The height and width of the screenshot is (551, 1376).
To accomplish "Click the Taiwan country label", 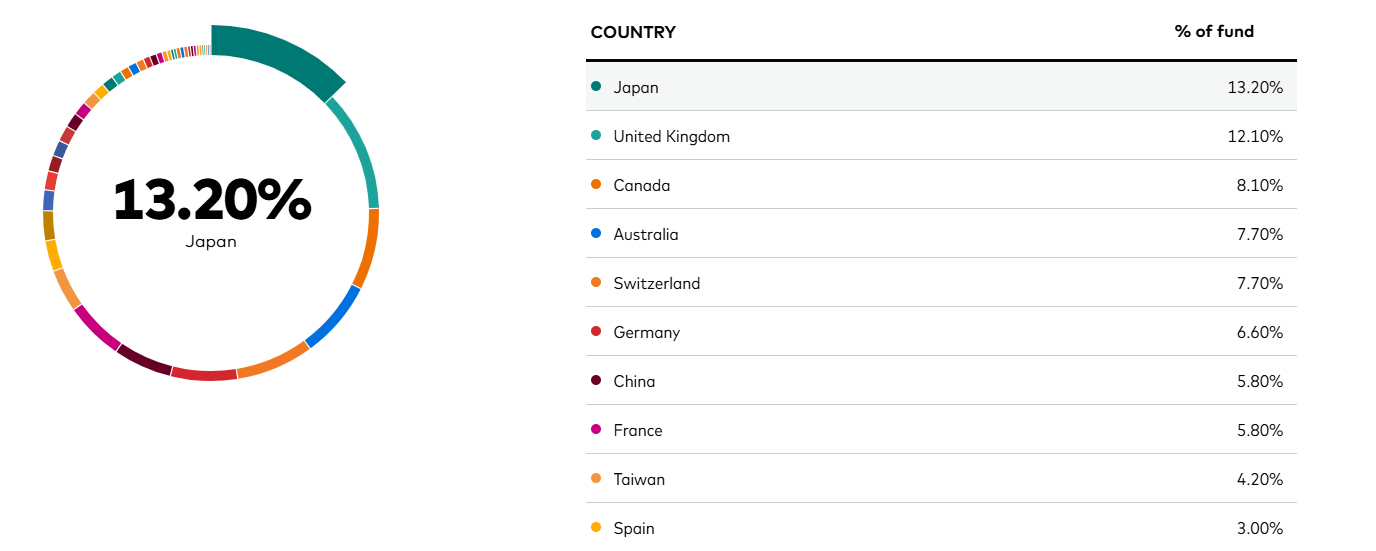I will [639, 479].
